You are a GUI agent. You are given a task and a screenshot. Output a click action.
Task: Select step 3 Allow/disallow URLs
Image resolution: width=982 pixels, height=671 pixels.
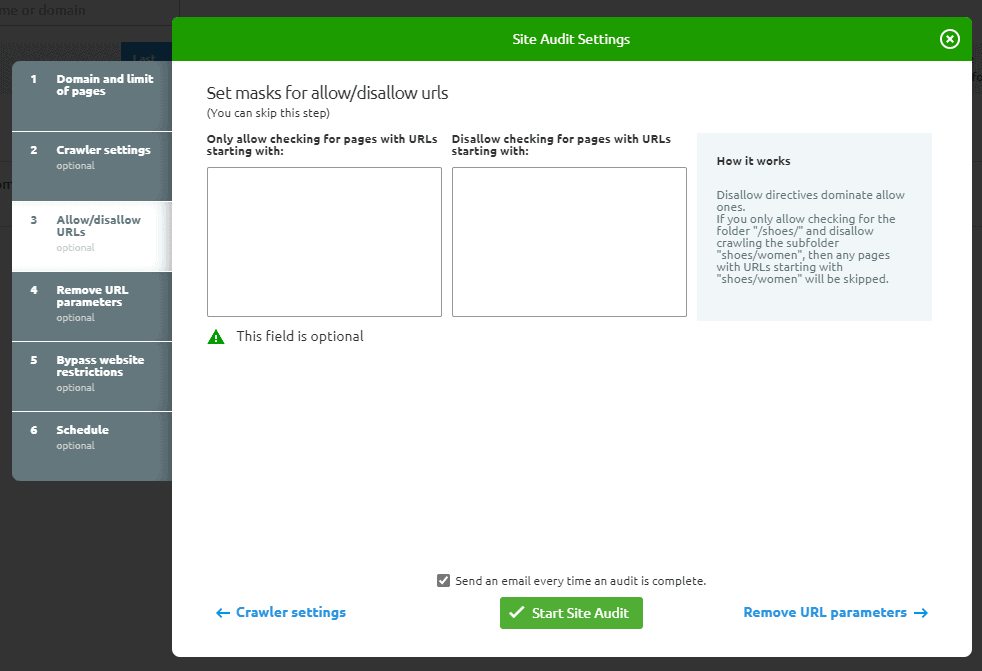92,236
